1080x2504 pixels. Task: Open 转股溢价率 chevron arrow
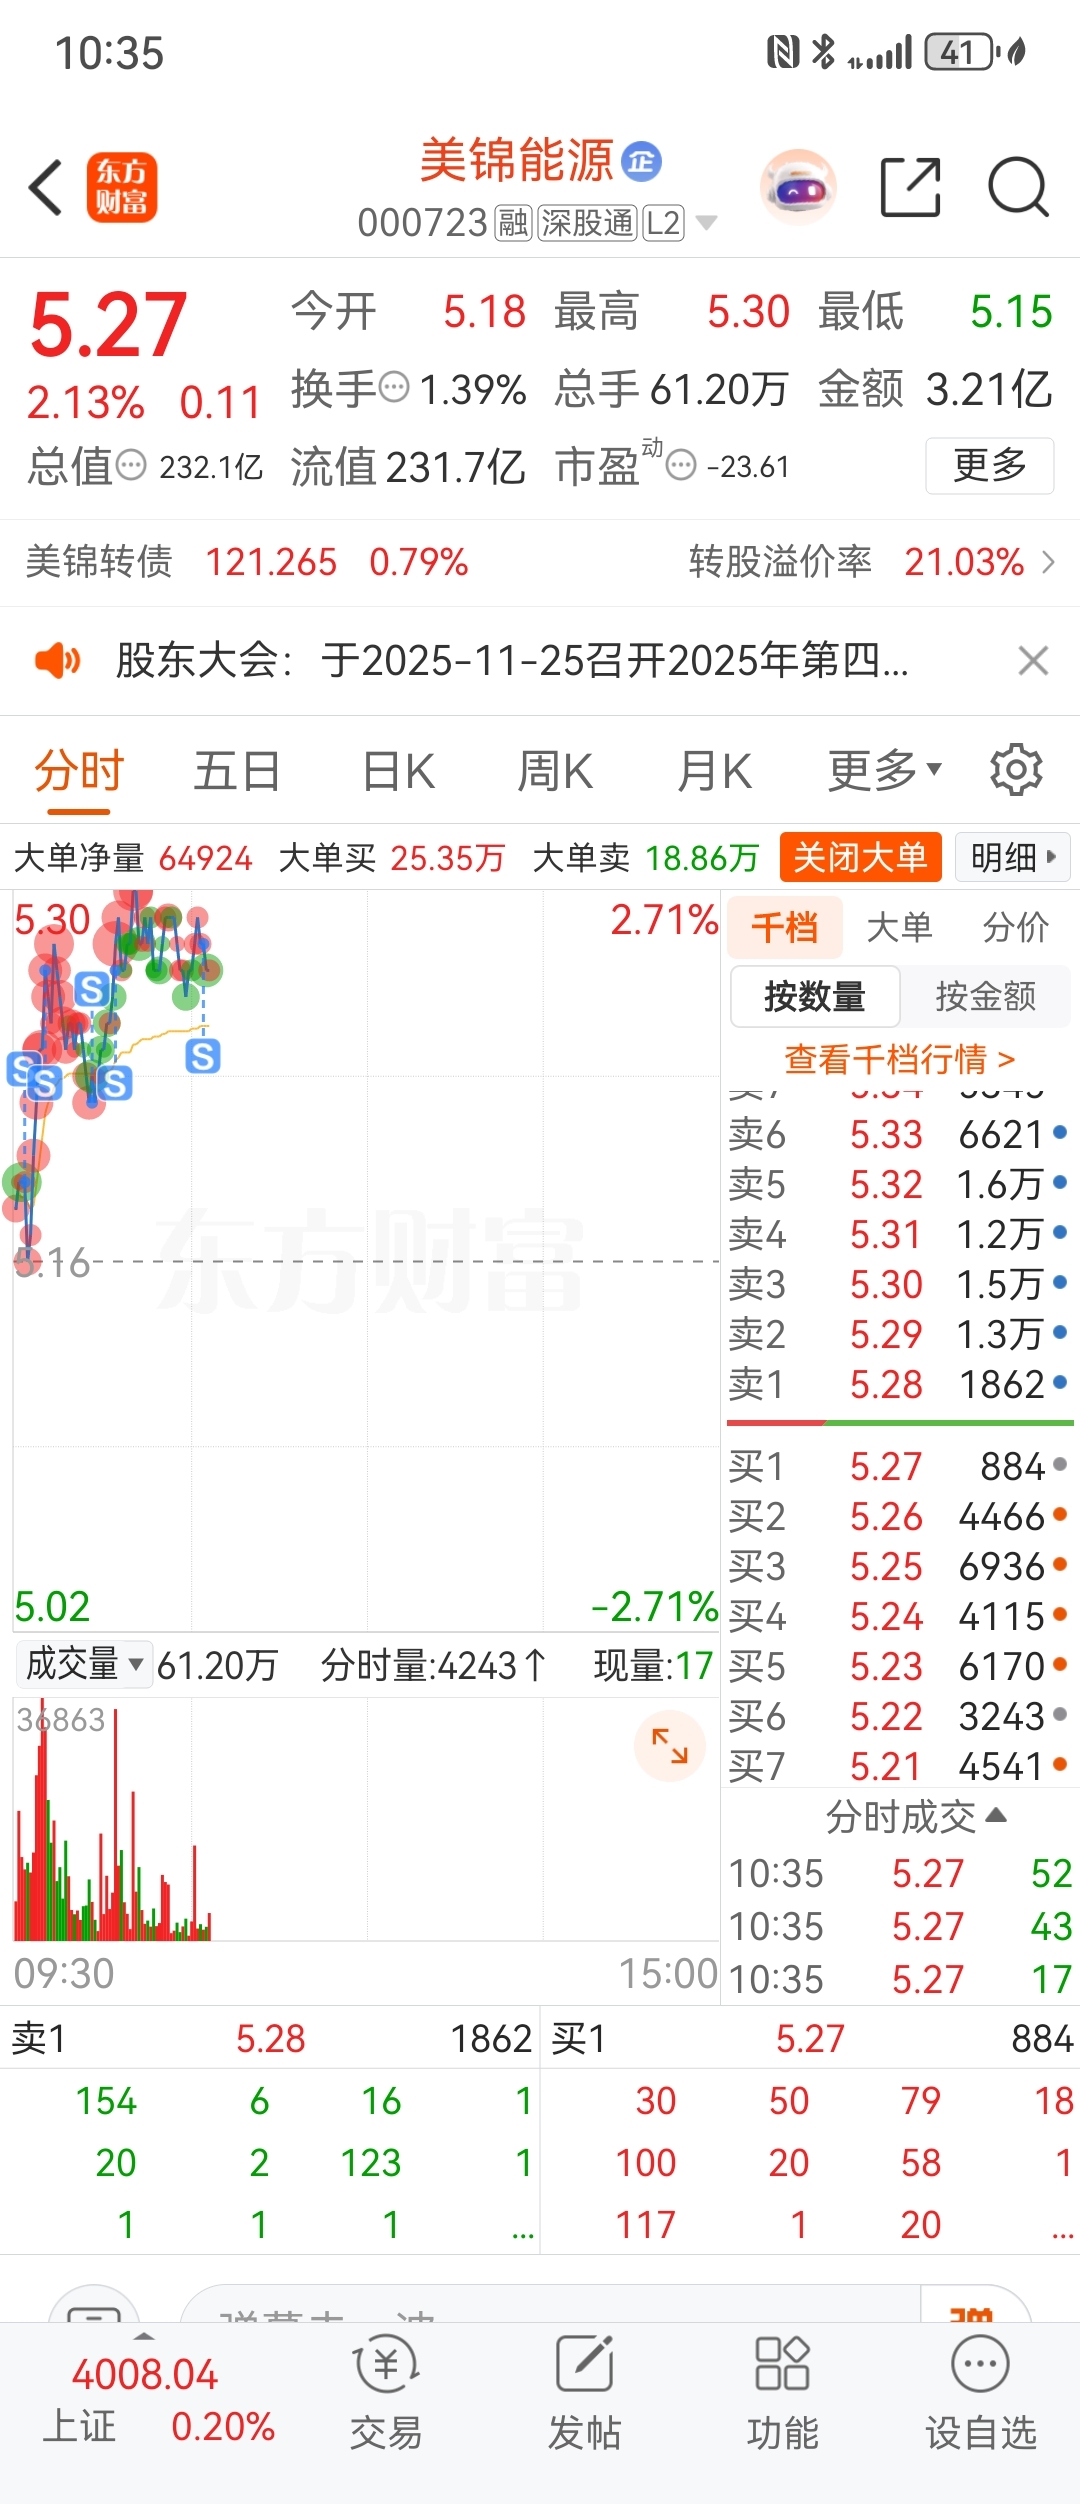click(x=1048, y=562)
